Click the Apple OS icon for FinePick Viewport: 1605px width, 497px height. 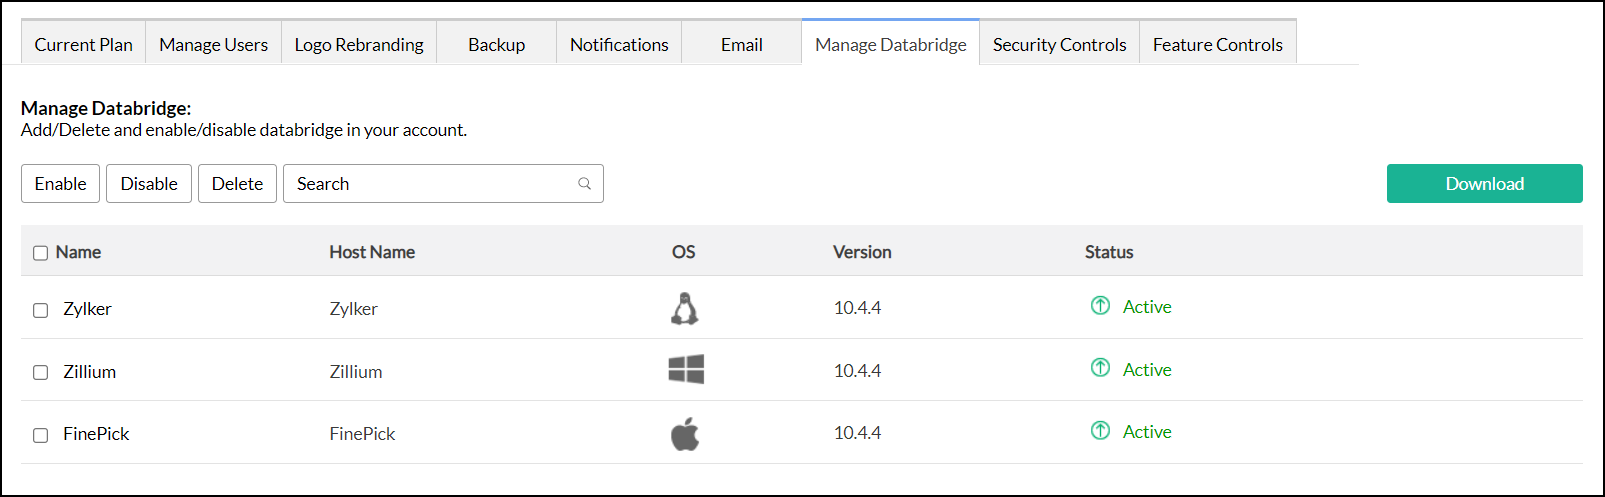(685, 434)
